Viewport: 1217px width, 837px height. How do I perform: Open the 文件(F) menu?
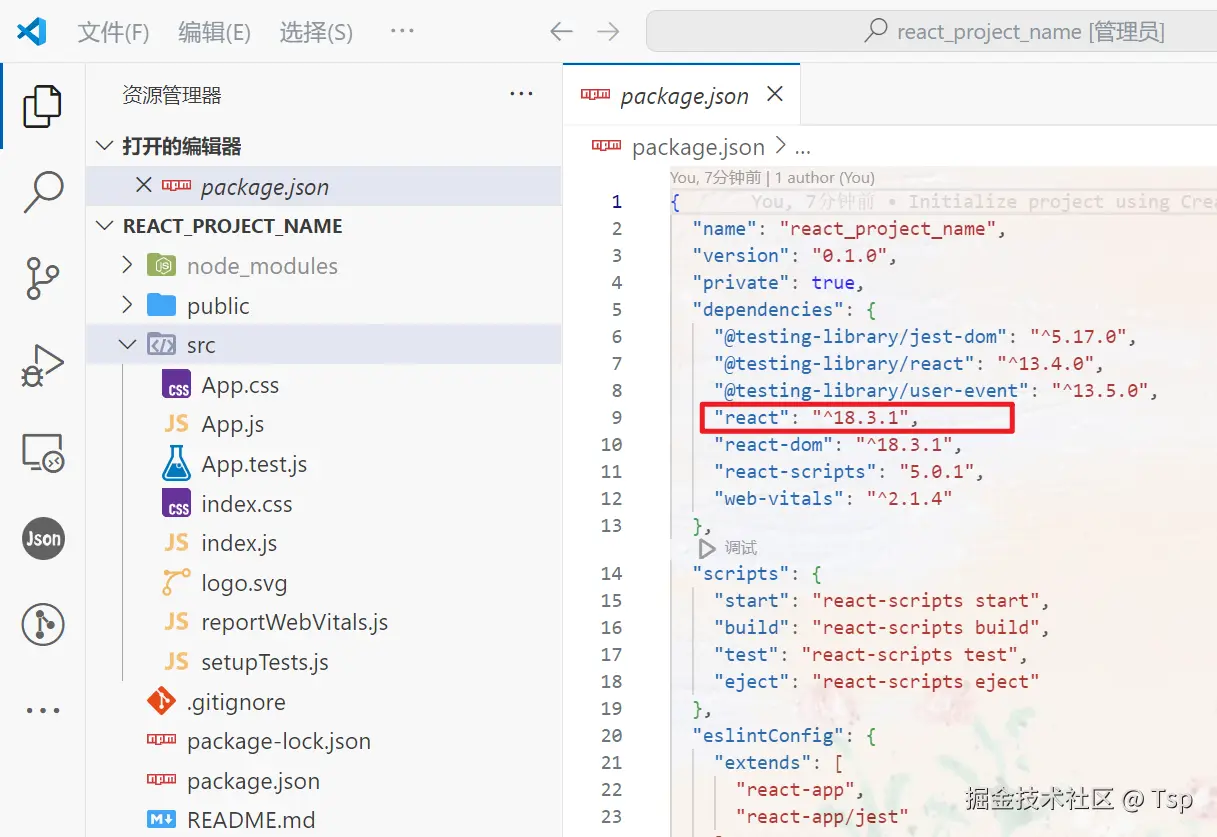(113, 32)
